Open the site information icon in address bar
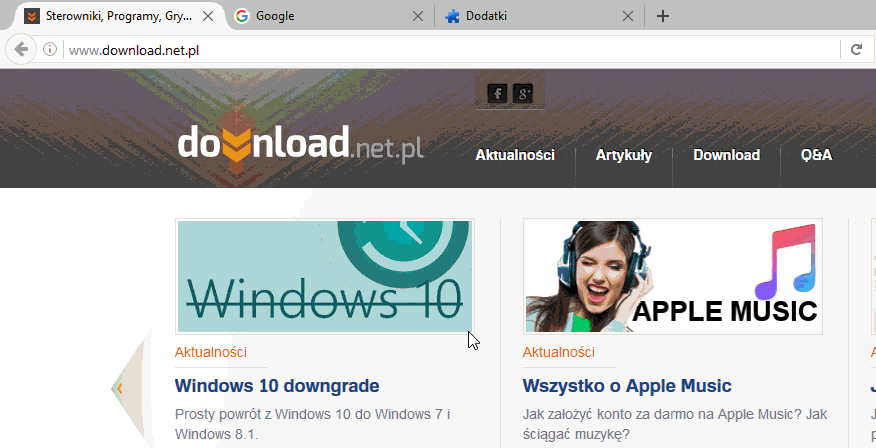This screenshot has width=876, height=448. tap(50, 50)
